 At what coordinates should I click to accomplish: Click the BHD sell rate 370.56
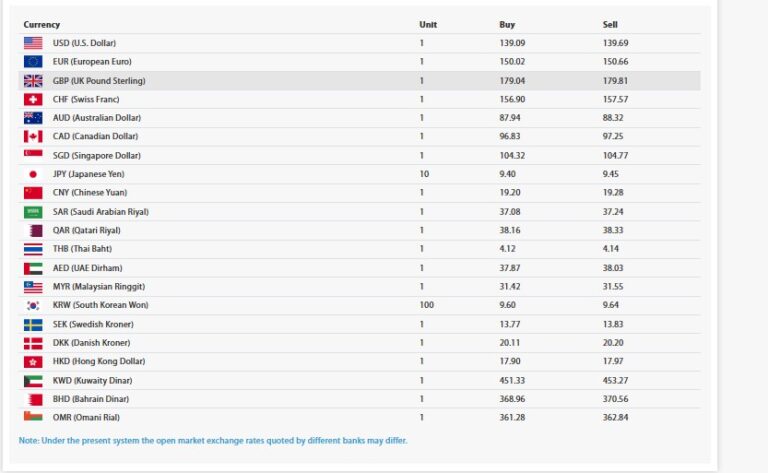[615, 399]
